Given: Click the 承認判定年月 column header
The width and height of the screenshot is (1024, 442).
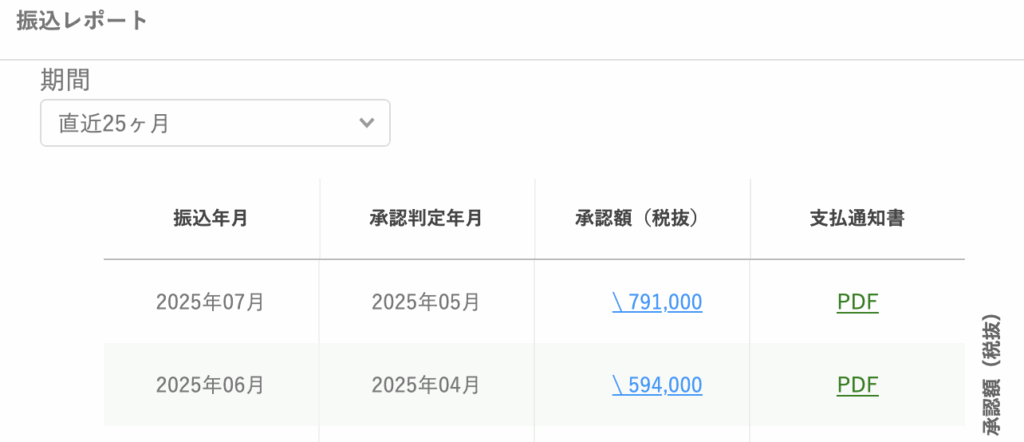Looking at the screenshot, I should 426,219.
